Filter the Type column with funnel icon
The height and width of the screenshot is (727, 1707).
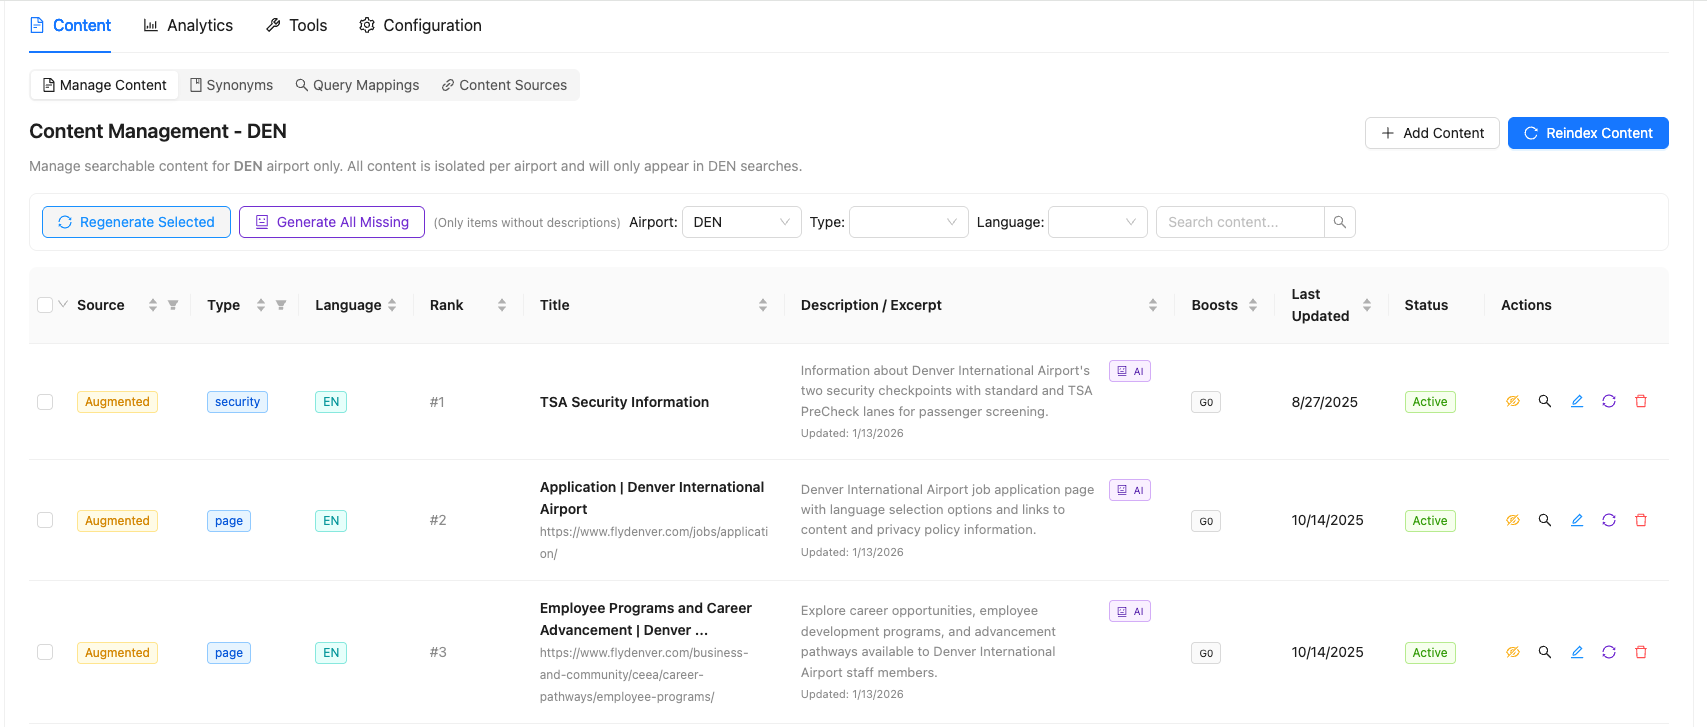point(281,305)
